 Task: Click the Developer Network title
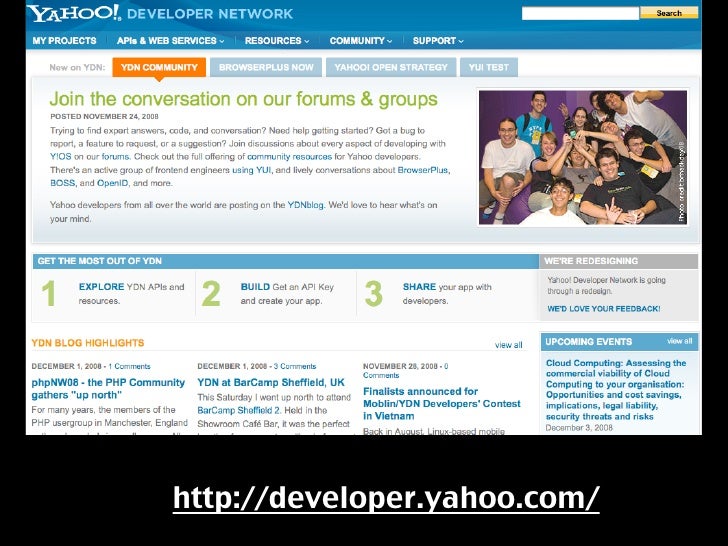(210, 14)
